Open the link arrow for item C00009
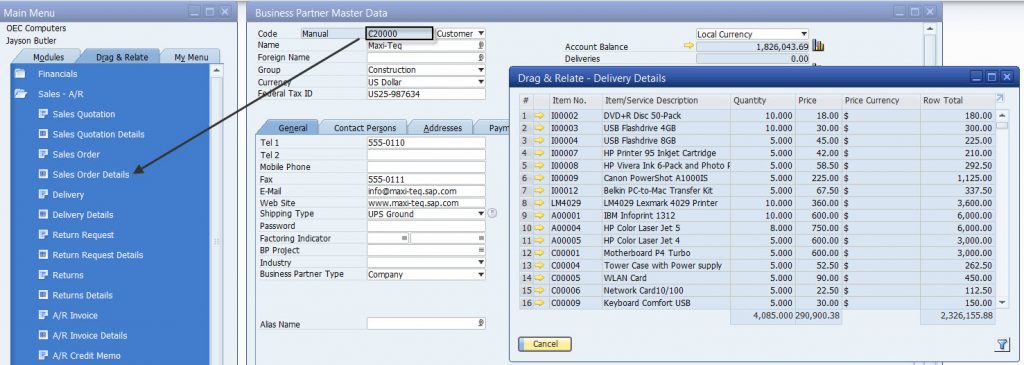 539,303
